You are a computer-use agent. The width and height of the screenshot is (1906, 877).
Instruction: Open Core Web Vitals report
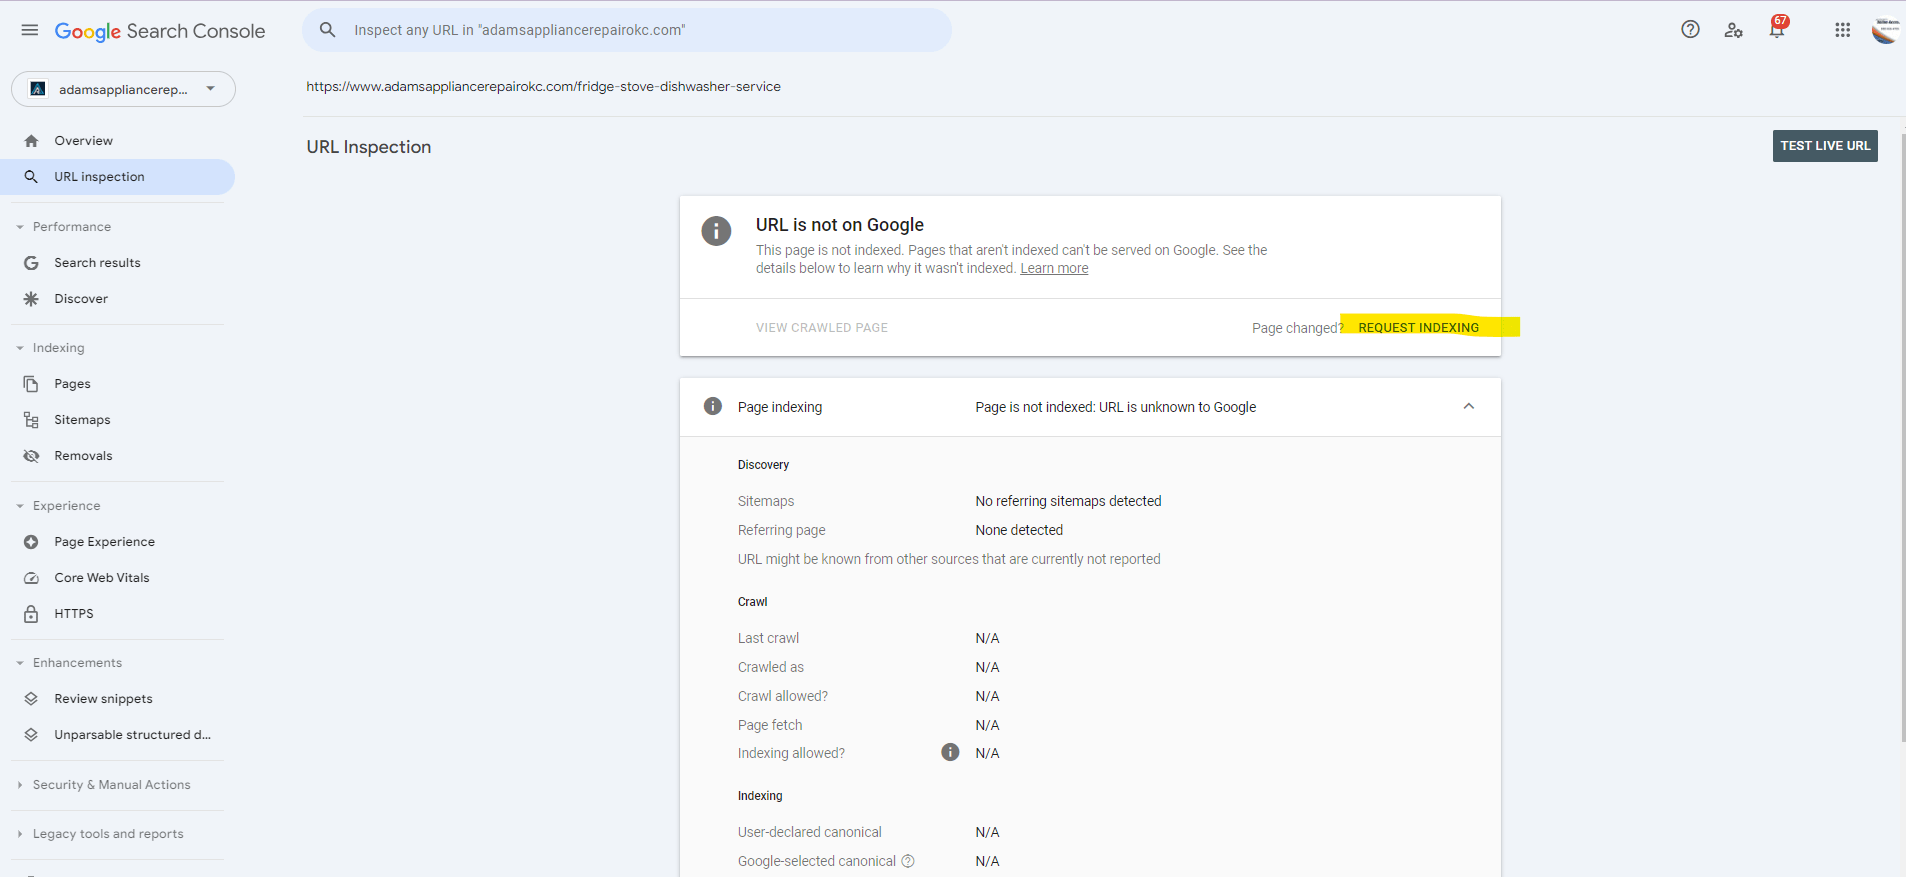click(x=101, y=578)
